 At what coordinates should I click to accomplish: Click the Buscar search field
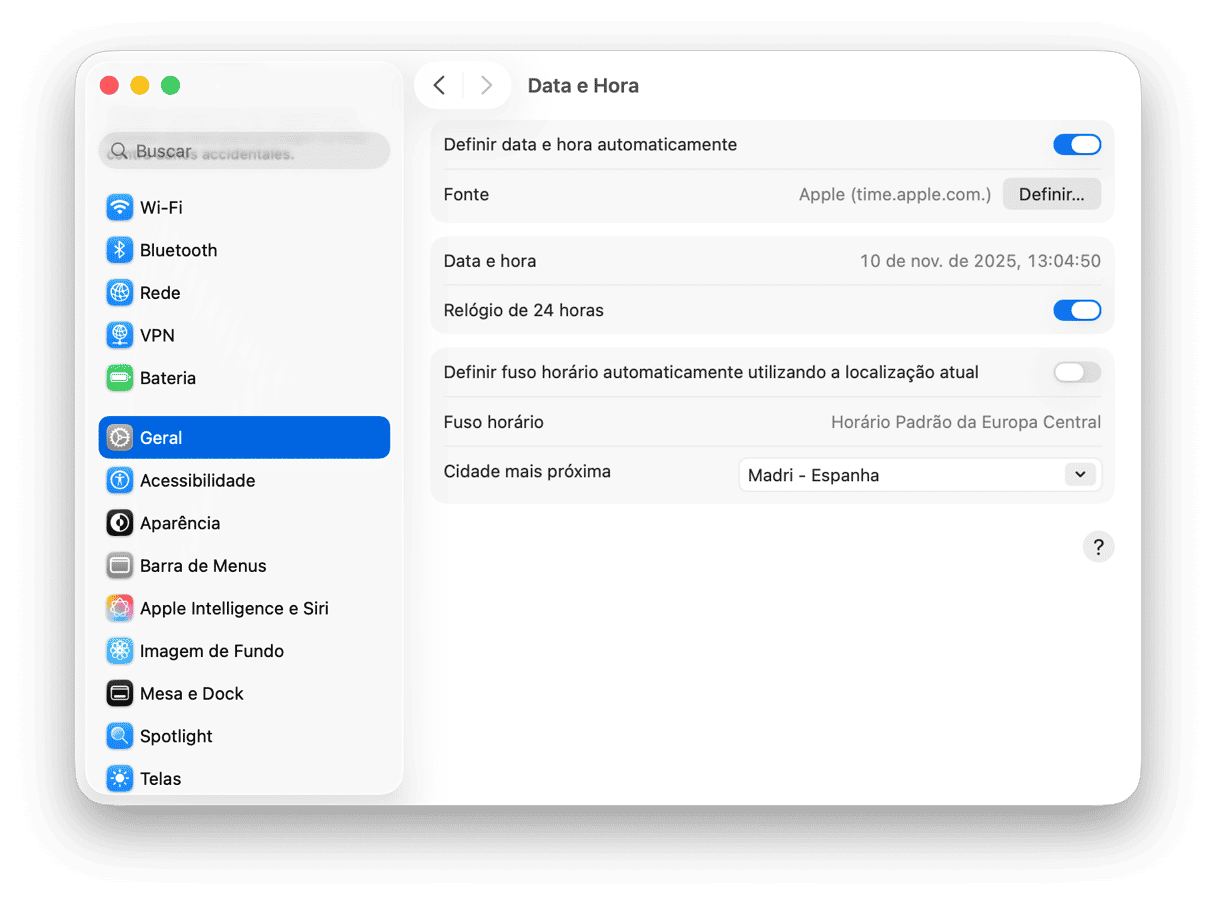244,151
